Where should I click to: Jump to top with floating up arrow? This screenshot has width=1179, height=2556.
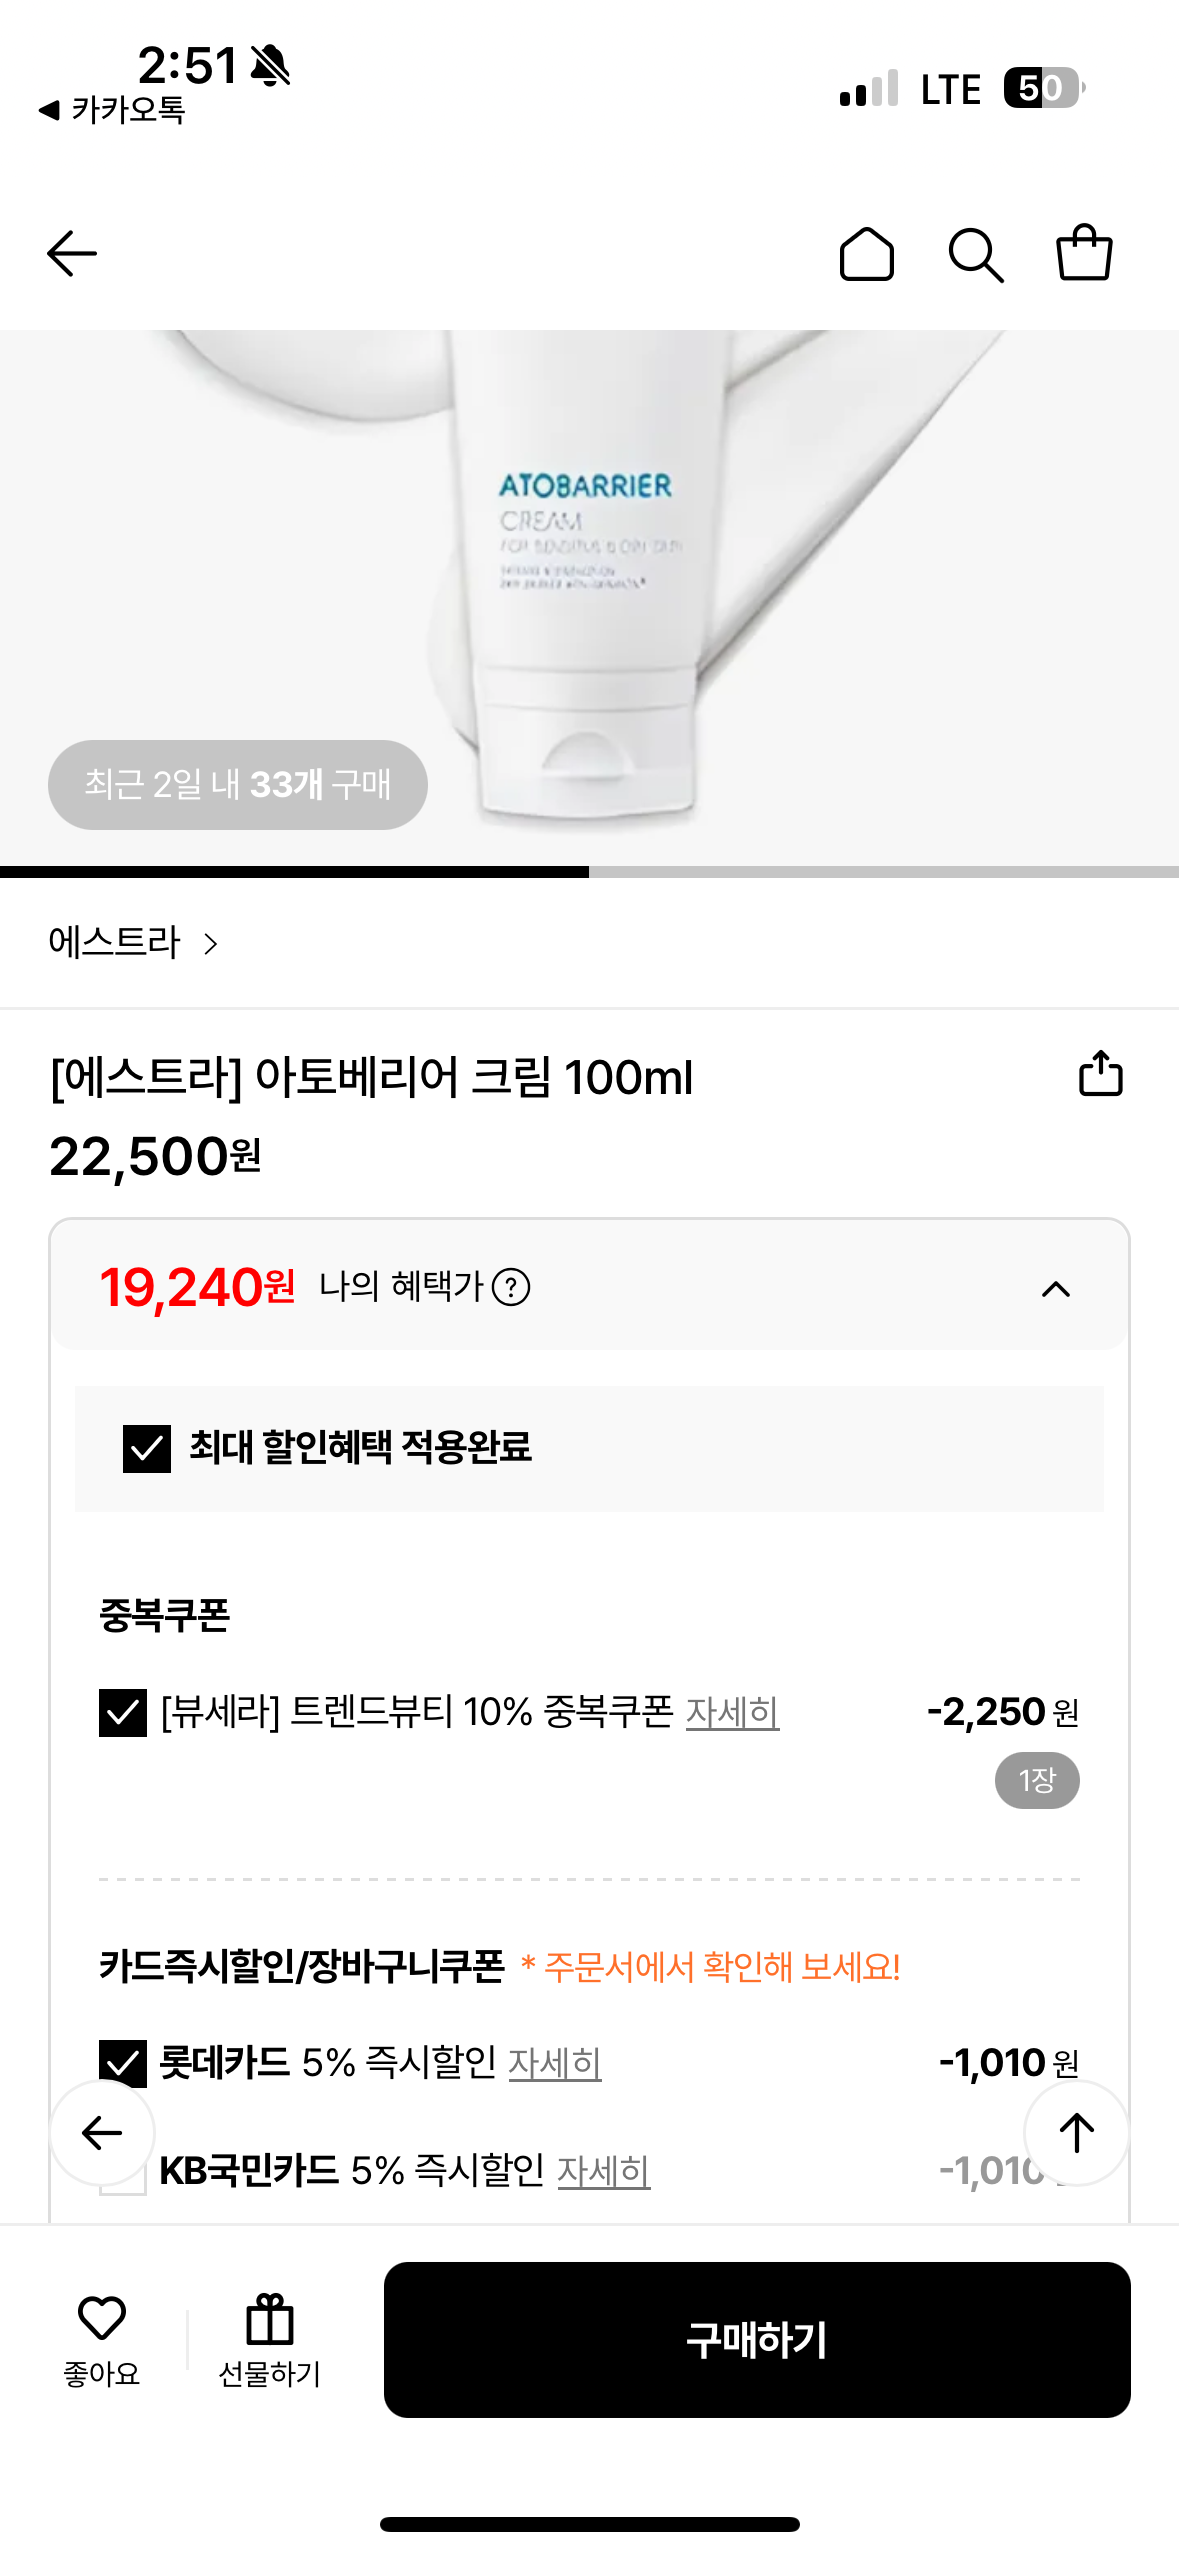[1077, 2132]
